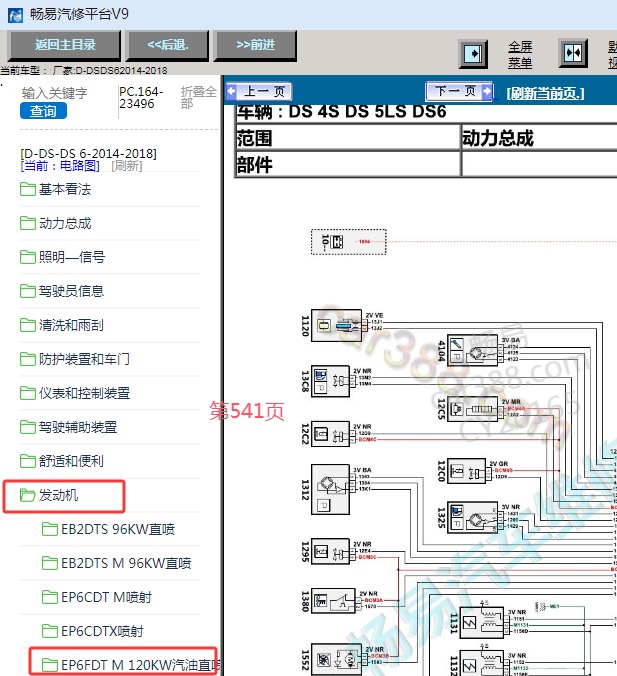
Task: Go forward with >>前进 button
Action: pos(256,45)
